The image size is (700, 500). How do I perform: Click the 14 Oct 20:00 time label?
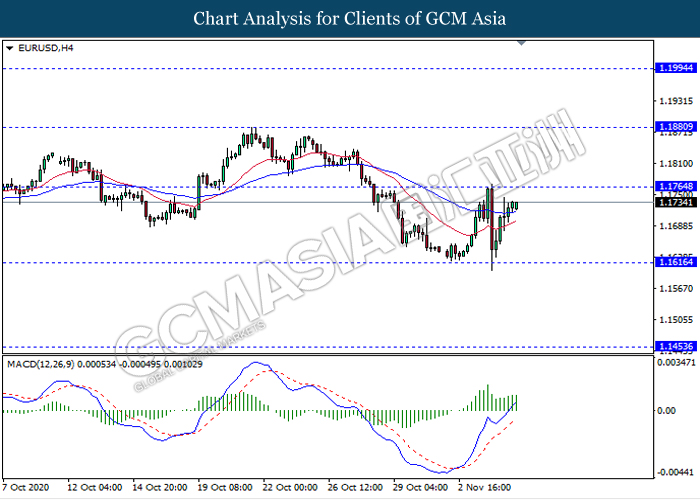[x=160, y=487]
